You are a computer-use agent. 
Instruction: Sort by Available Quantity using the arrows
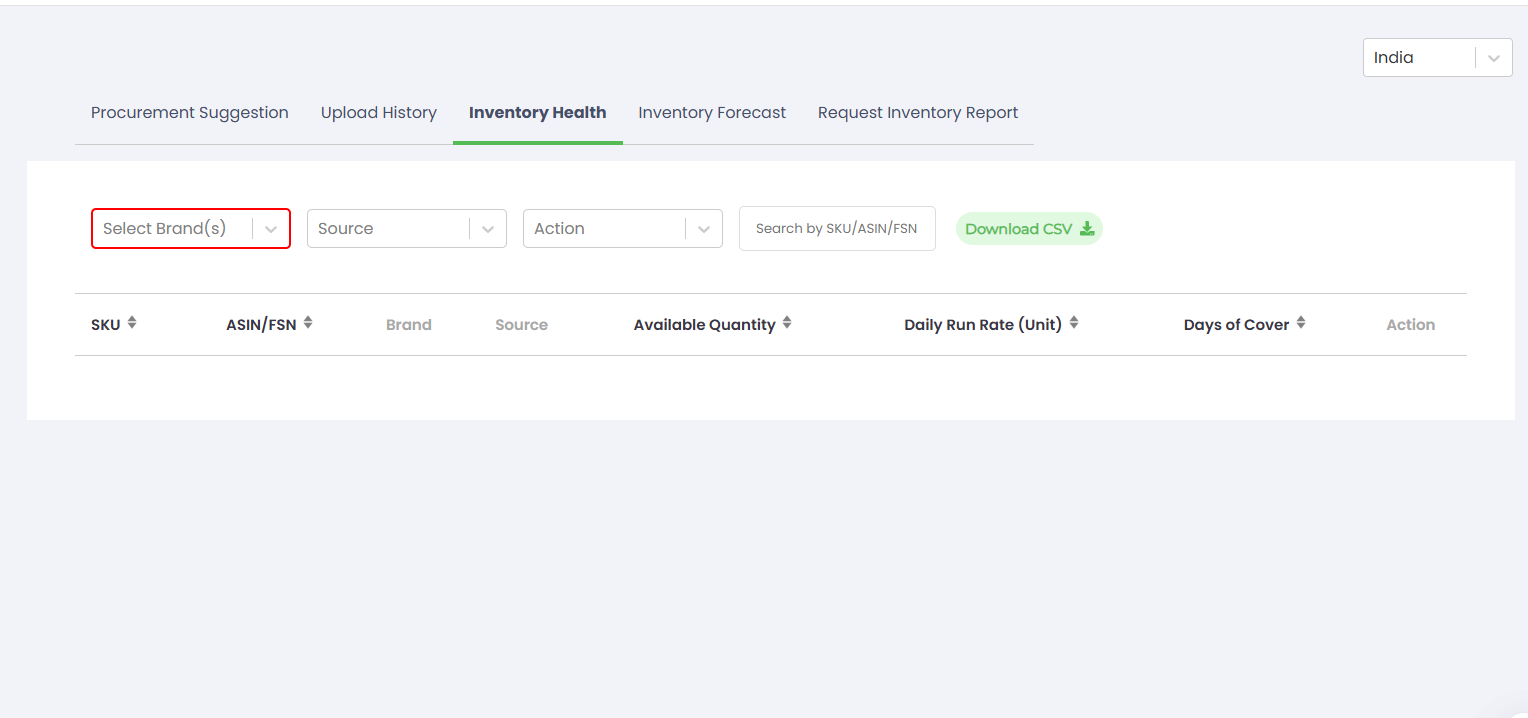[787, 323]
